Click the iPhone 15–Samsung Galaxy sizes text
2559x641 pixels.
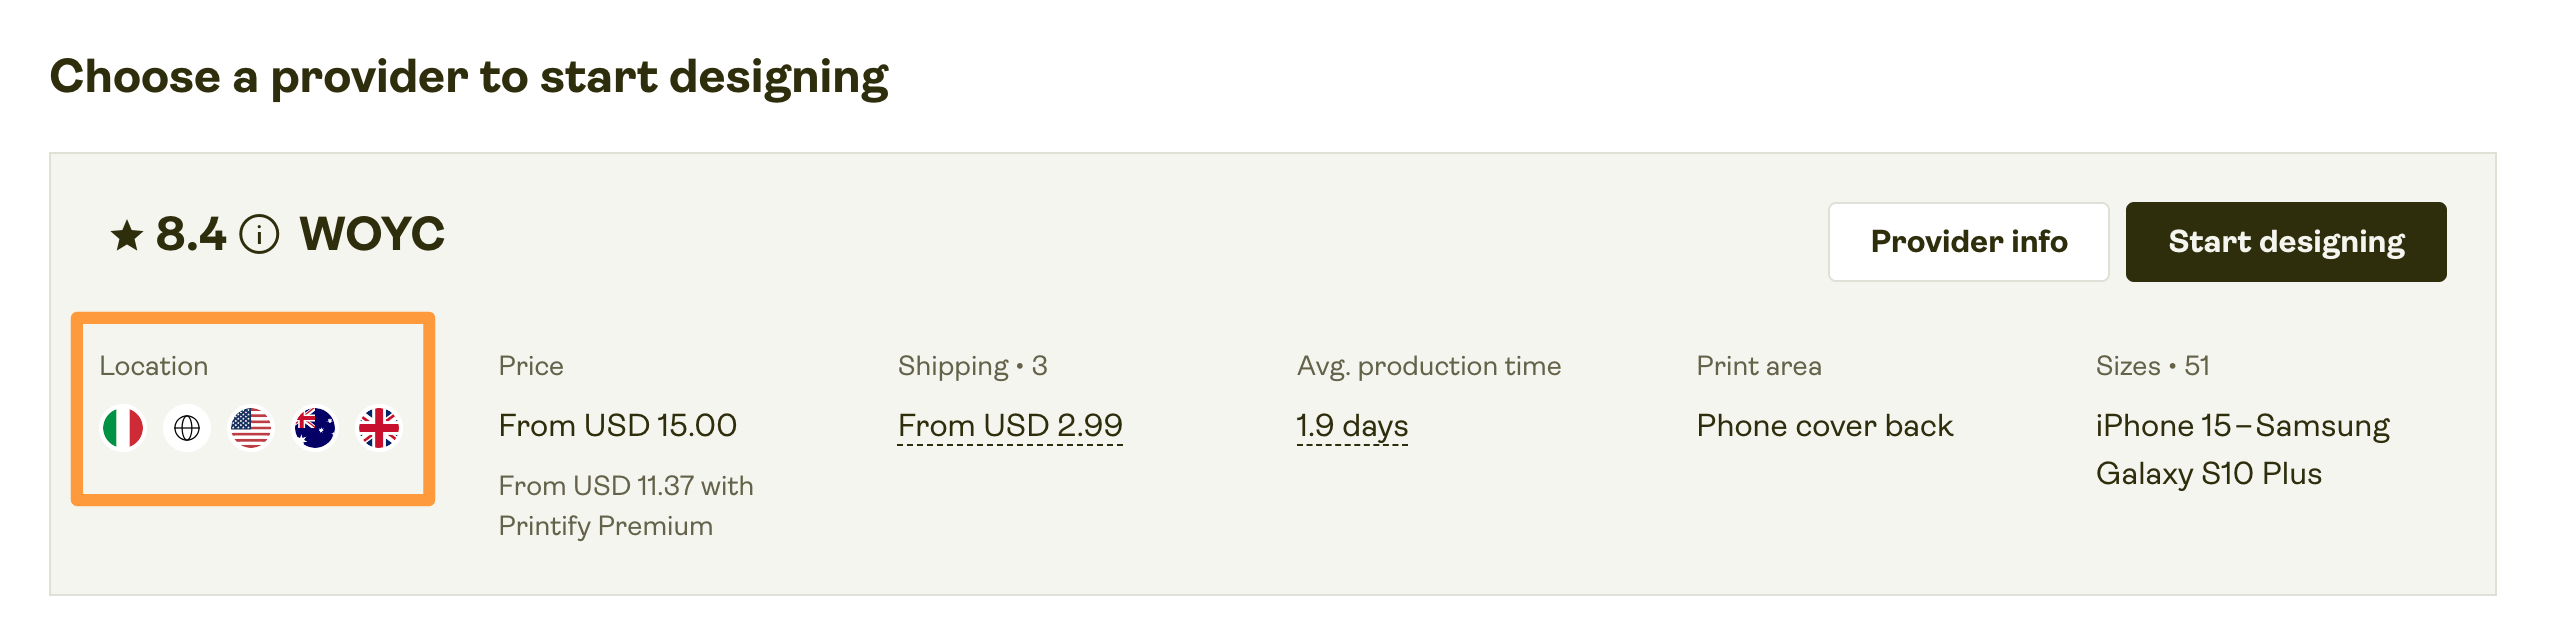(2242, 450)
